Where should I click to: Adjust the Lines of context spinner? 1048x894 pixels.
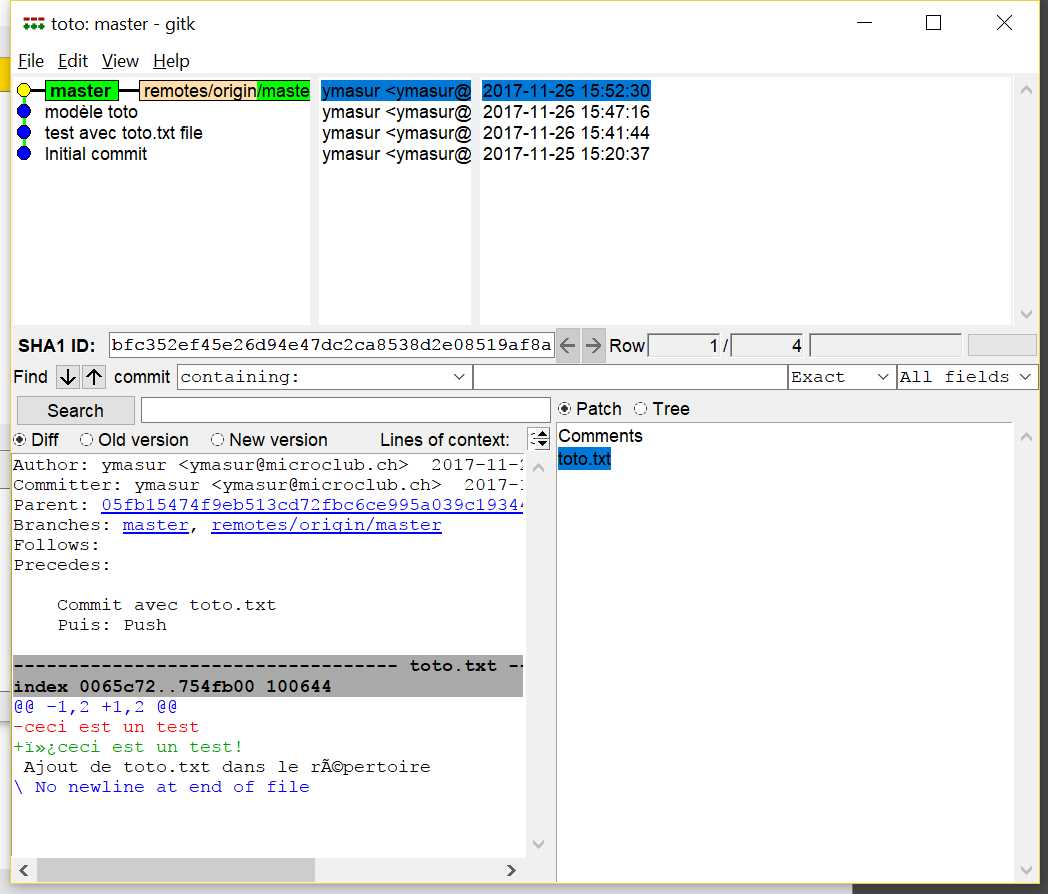(x=539, y=439)
